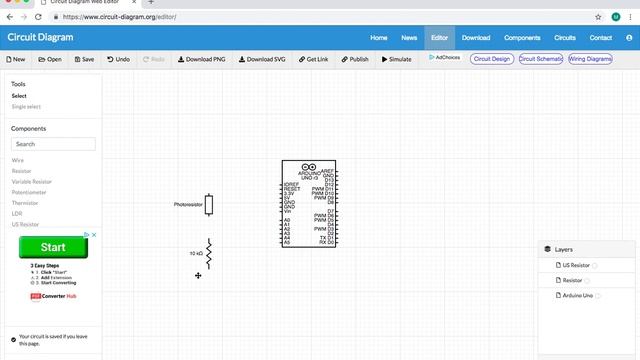640x360 pixels.
Task: Create a new circuit with New
Action: [x=16, y=59]
